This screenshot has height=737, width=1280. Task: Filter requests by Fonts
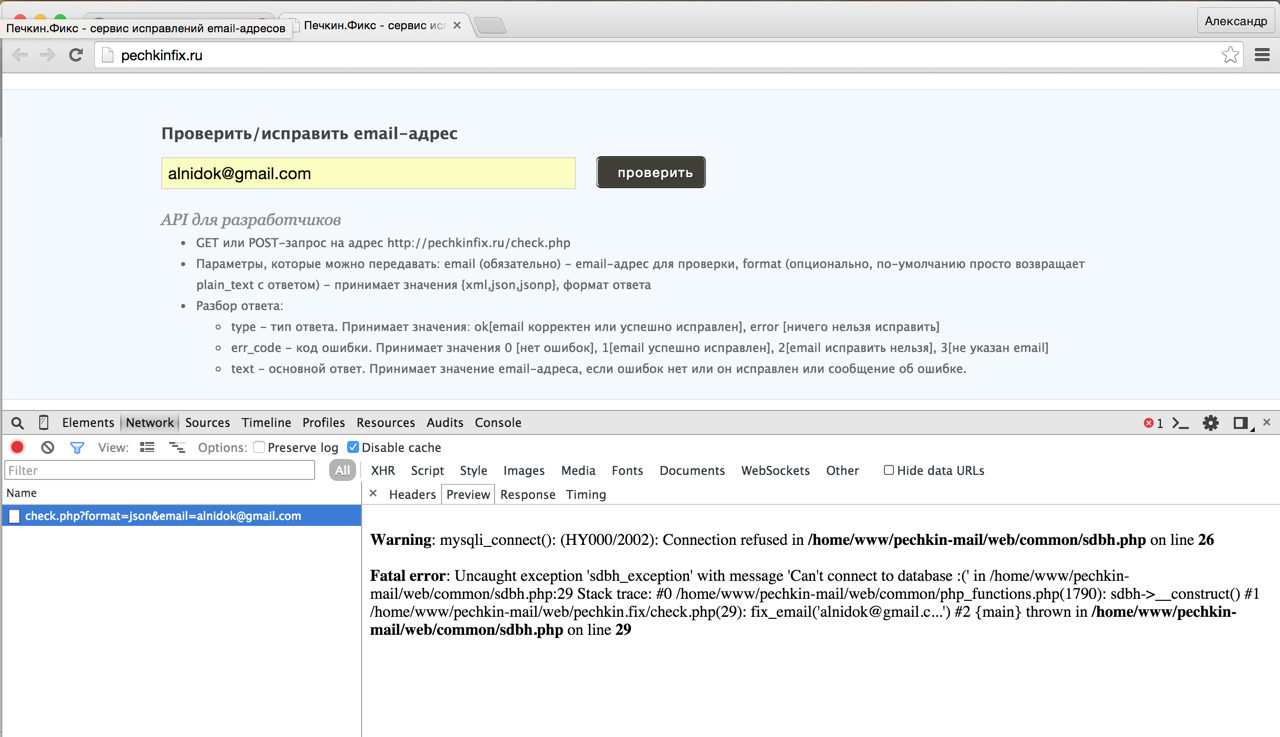pyautogui.click(x=628, y=470)
